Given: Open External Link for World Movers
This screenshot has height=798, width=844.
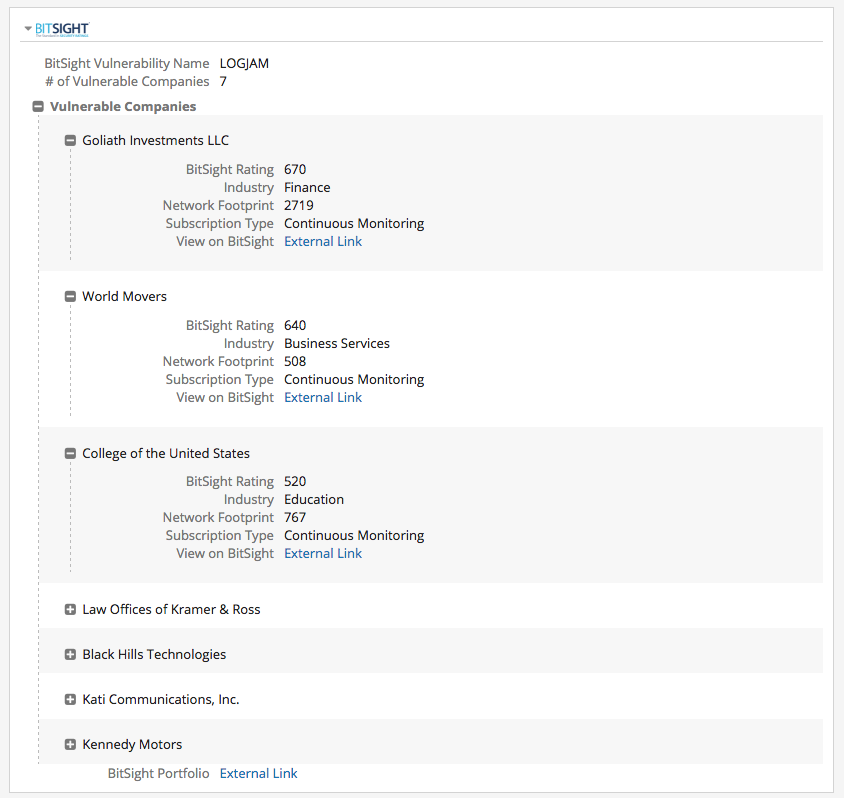Looking at the screenshot, I should point(323,398).
